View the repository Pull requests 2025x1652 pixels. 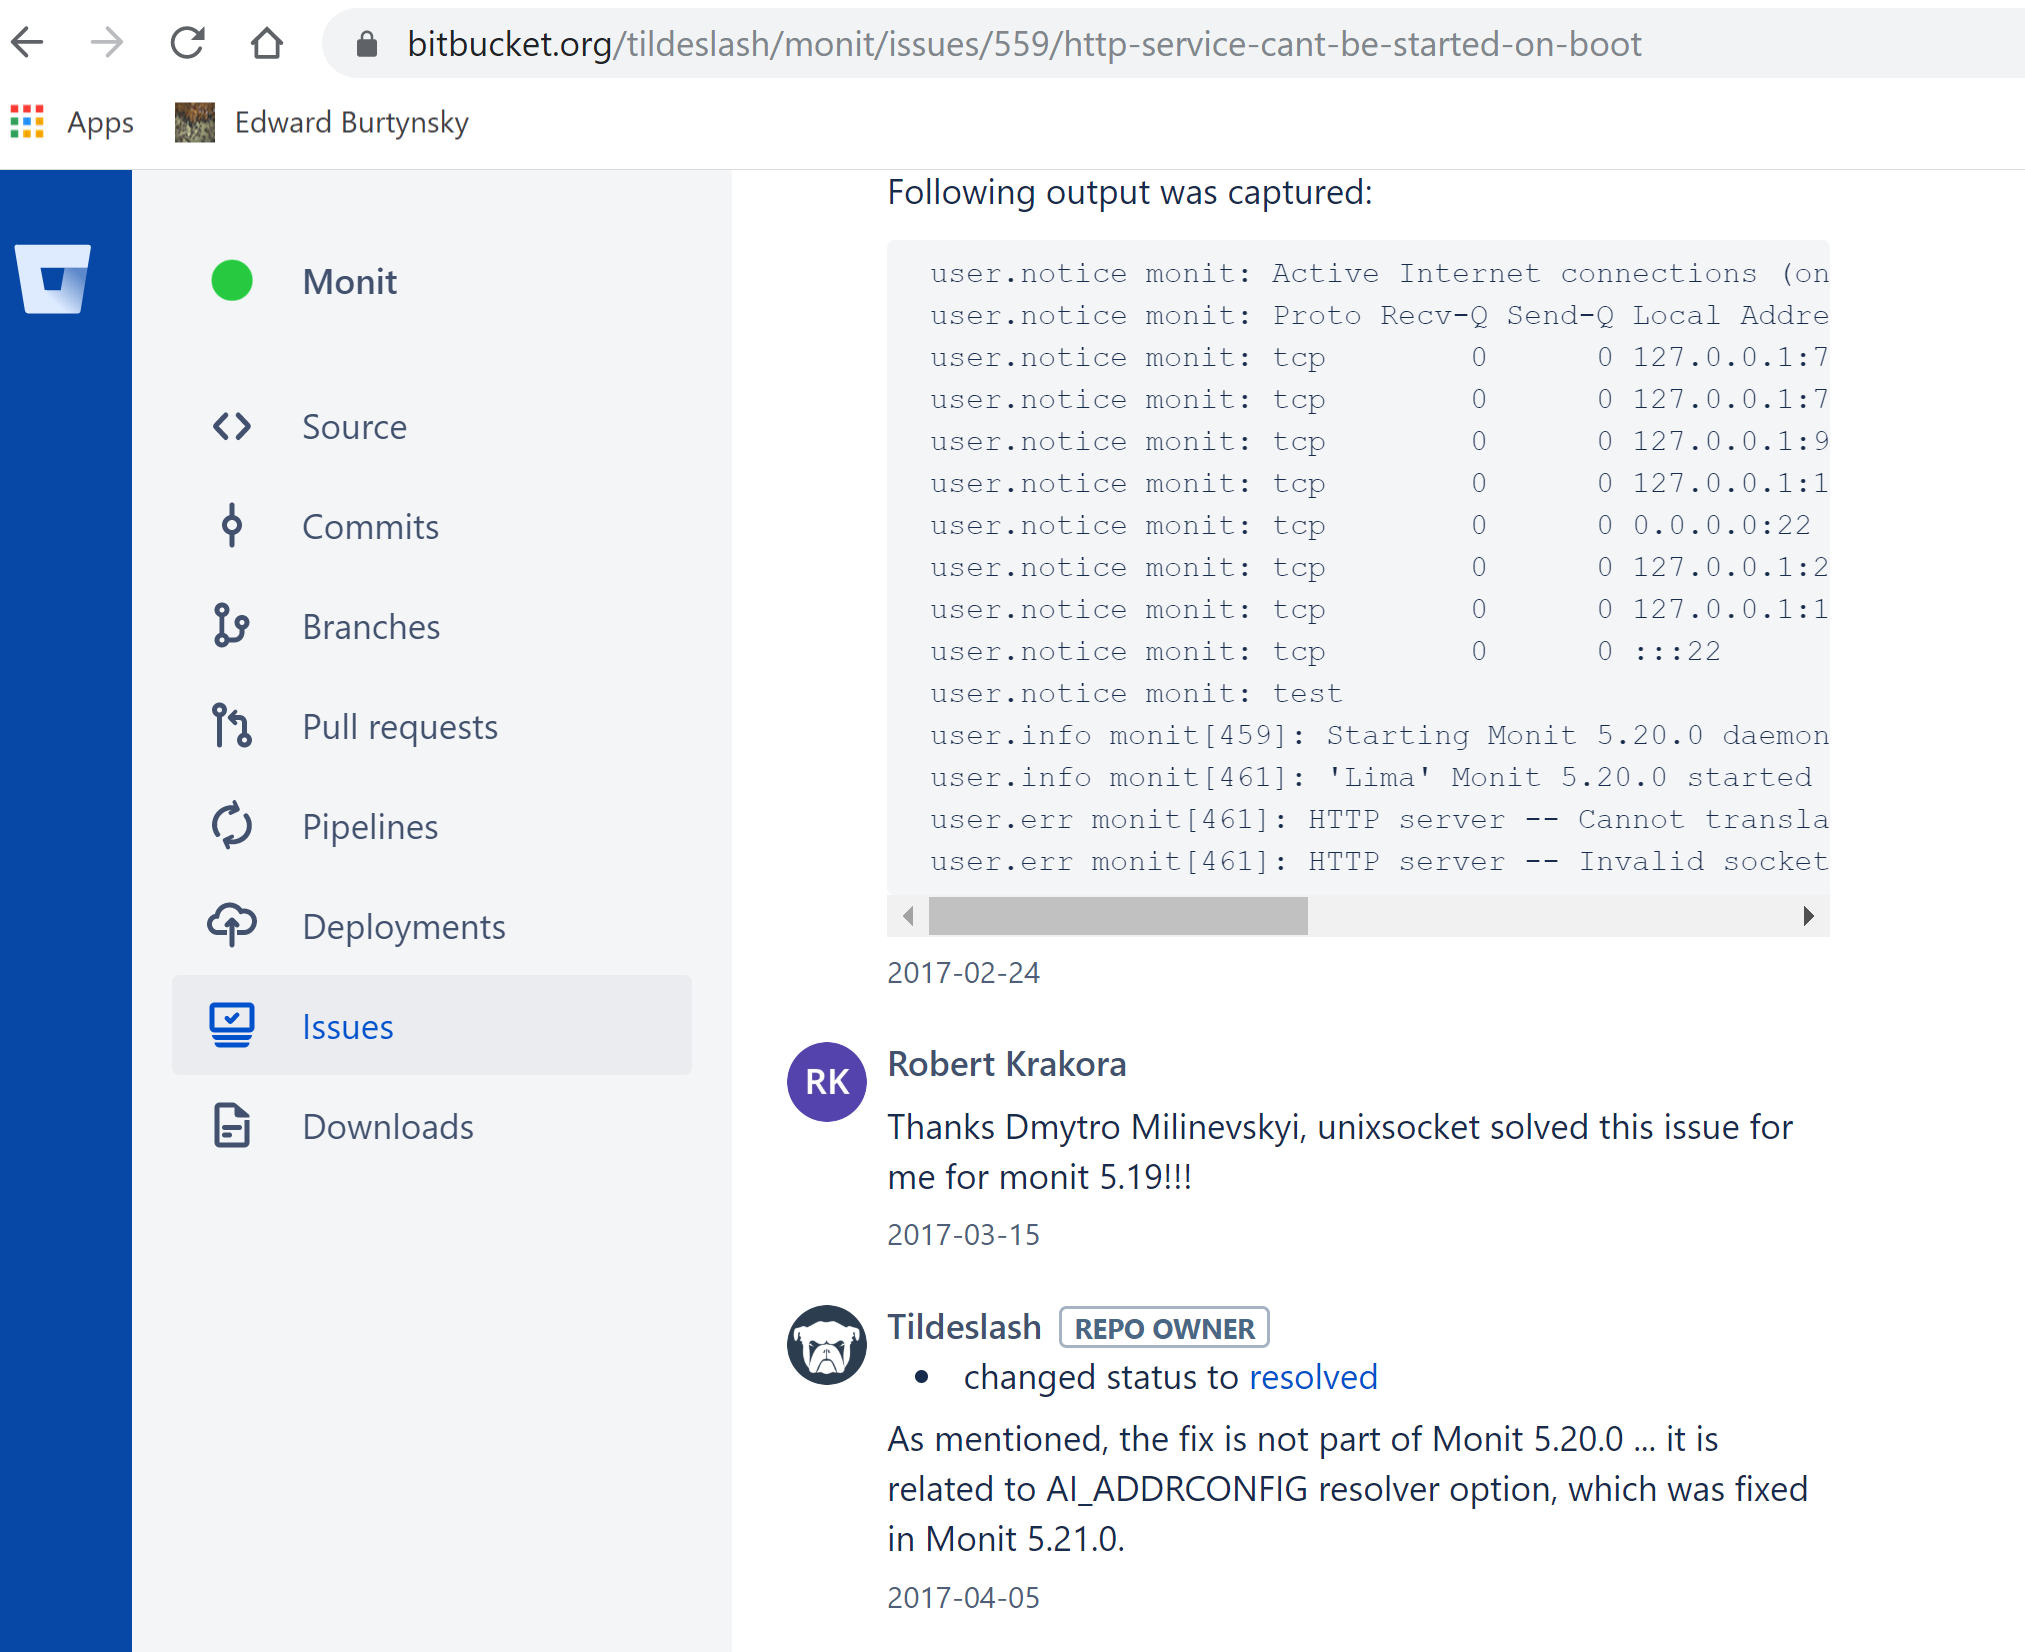pos(399,727)
